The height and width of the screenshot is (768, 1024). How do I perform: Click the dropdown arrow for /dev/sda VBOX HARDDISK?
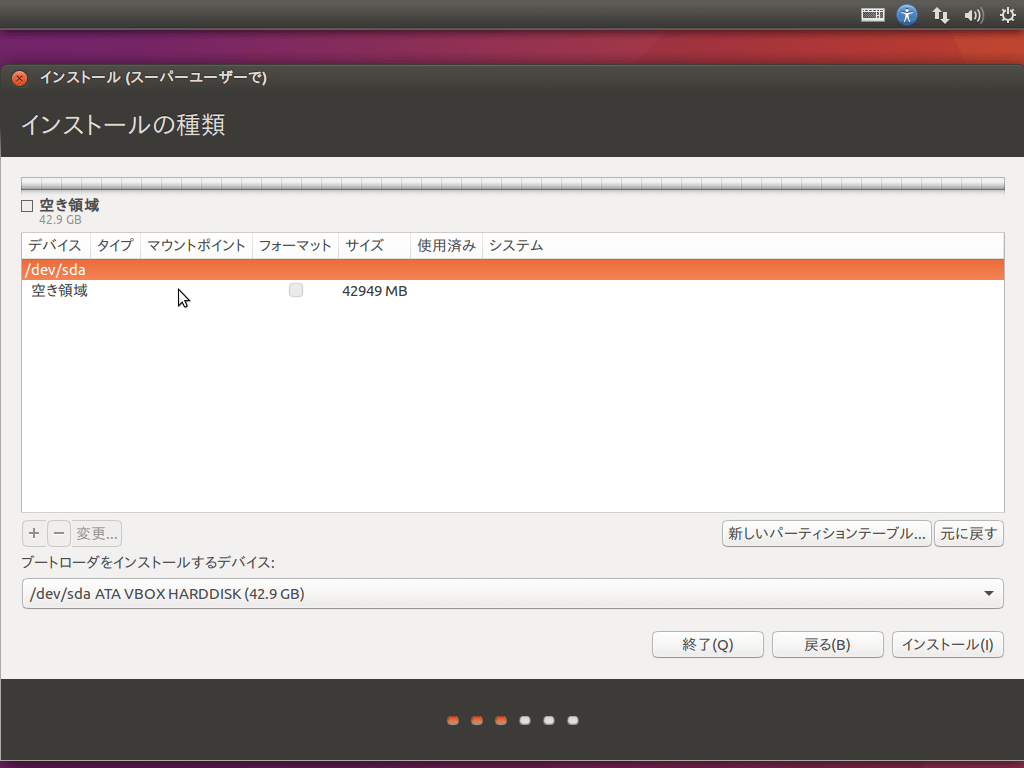pos(989,594)
